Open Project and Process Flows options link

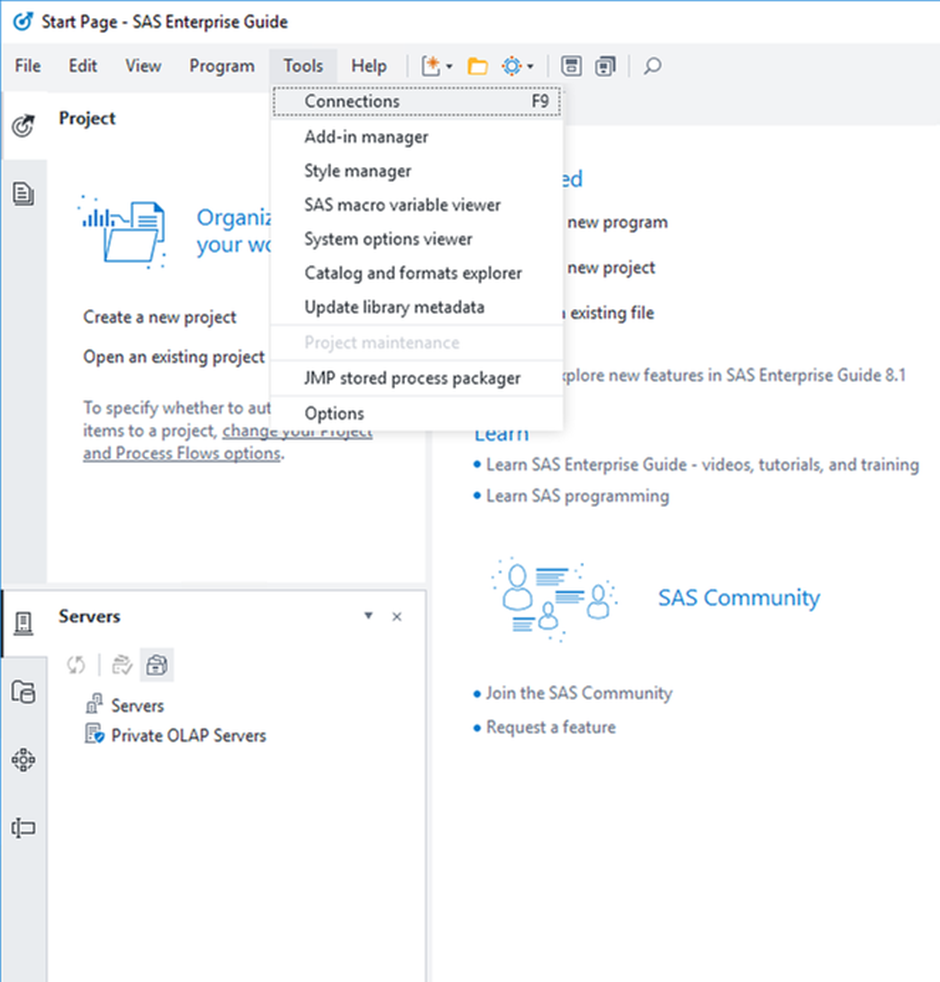[x=182, y=453]
